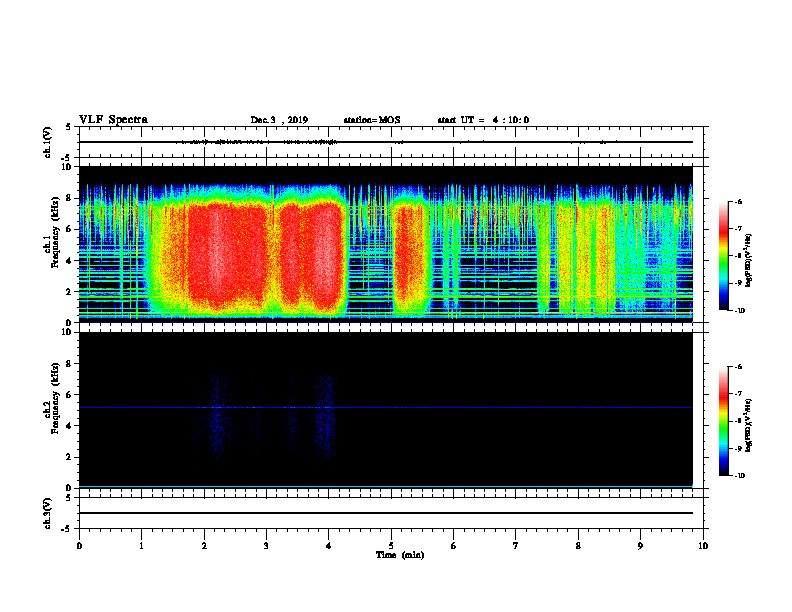Screen dimensions: 792x612
Task: Select the "Dec. 3, 2019" date text
Action: [x=279, y=120]
